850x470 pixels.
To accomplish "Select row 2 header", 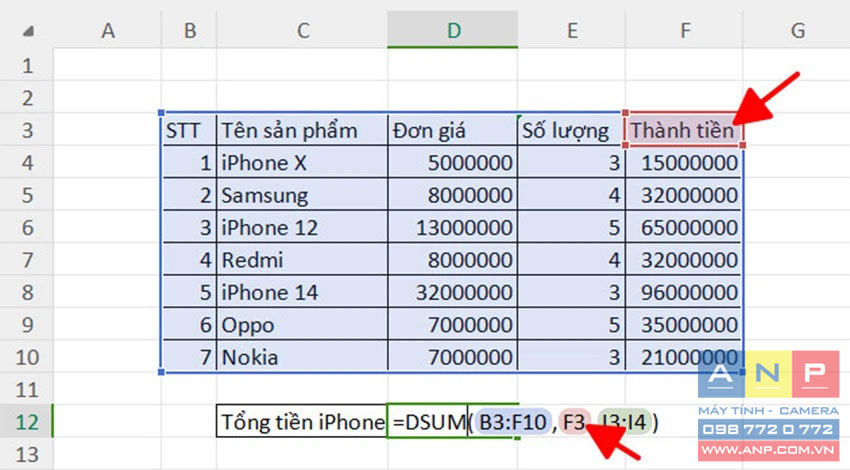I will tap(27, 98).
